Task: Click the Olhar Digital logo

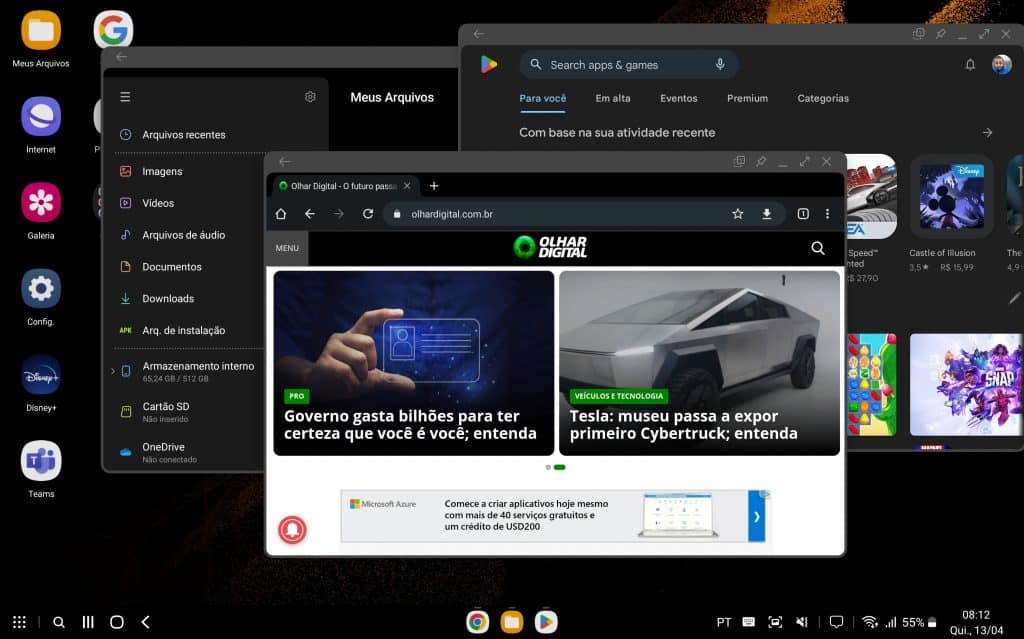Action: point(550,247)
